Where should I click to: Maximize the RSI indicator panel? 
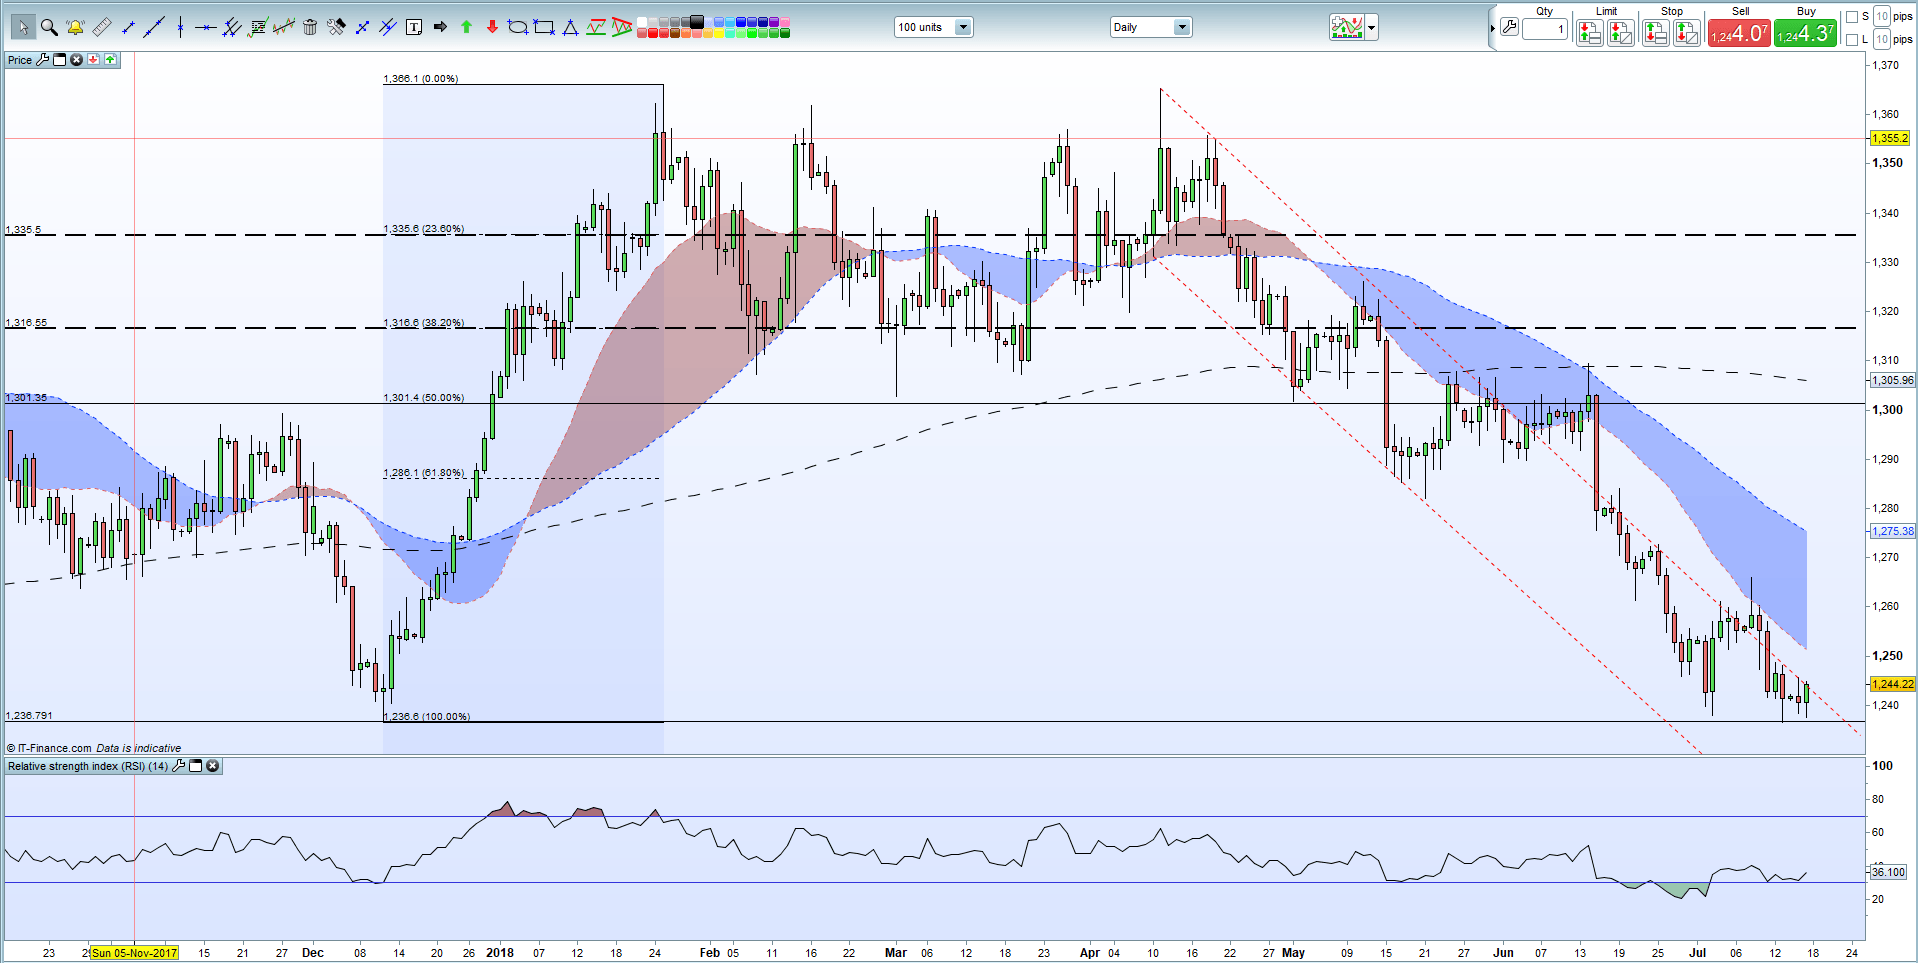pos(196,766)
